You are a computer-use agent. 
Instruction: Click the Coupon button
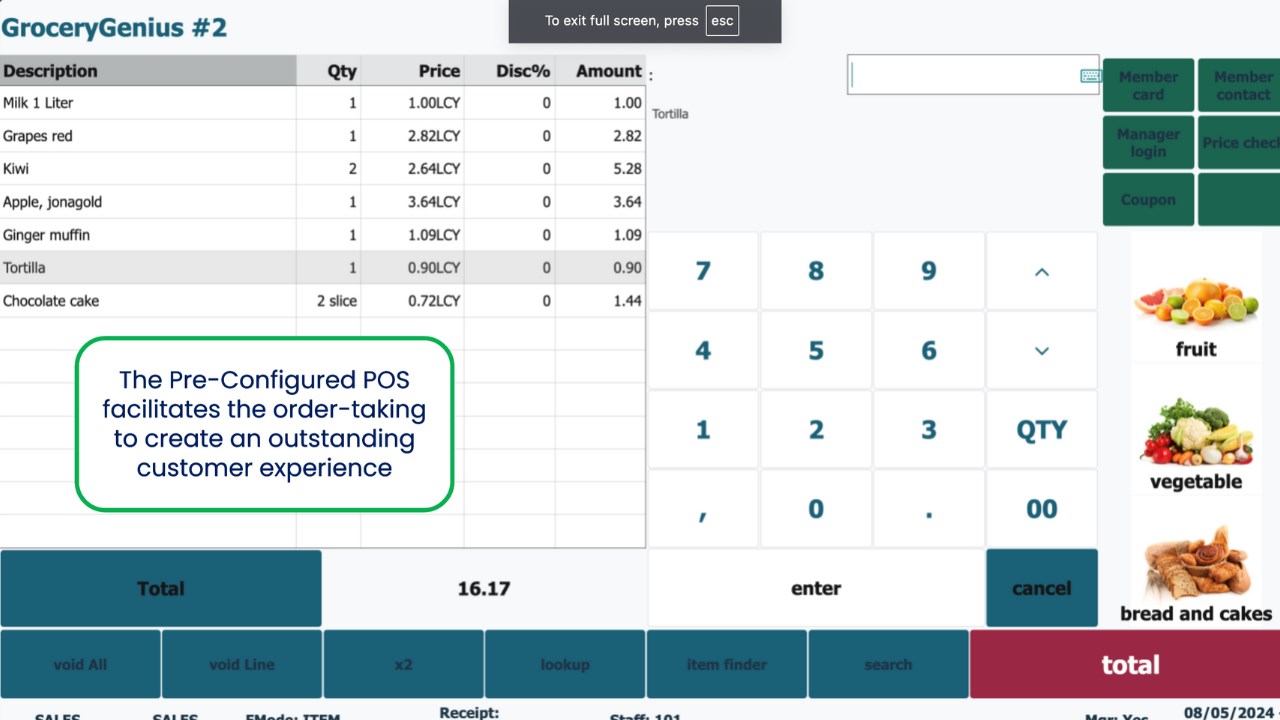click(x=1148, y=200)
